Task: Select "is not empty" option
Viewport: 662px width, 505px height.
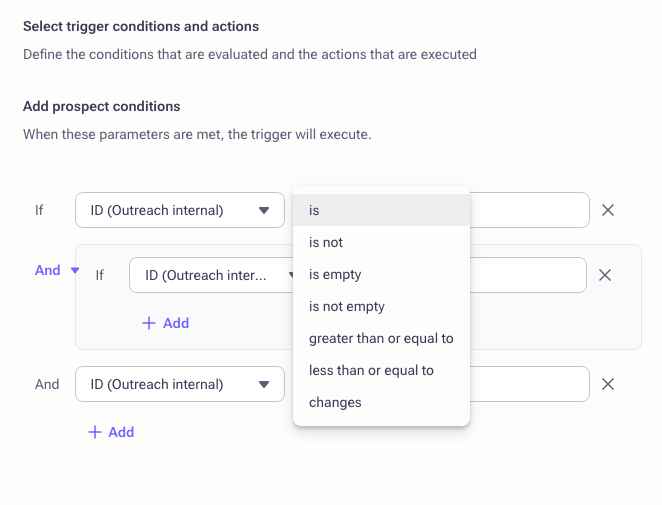Action: click(381, 306)
